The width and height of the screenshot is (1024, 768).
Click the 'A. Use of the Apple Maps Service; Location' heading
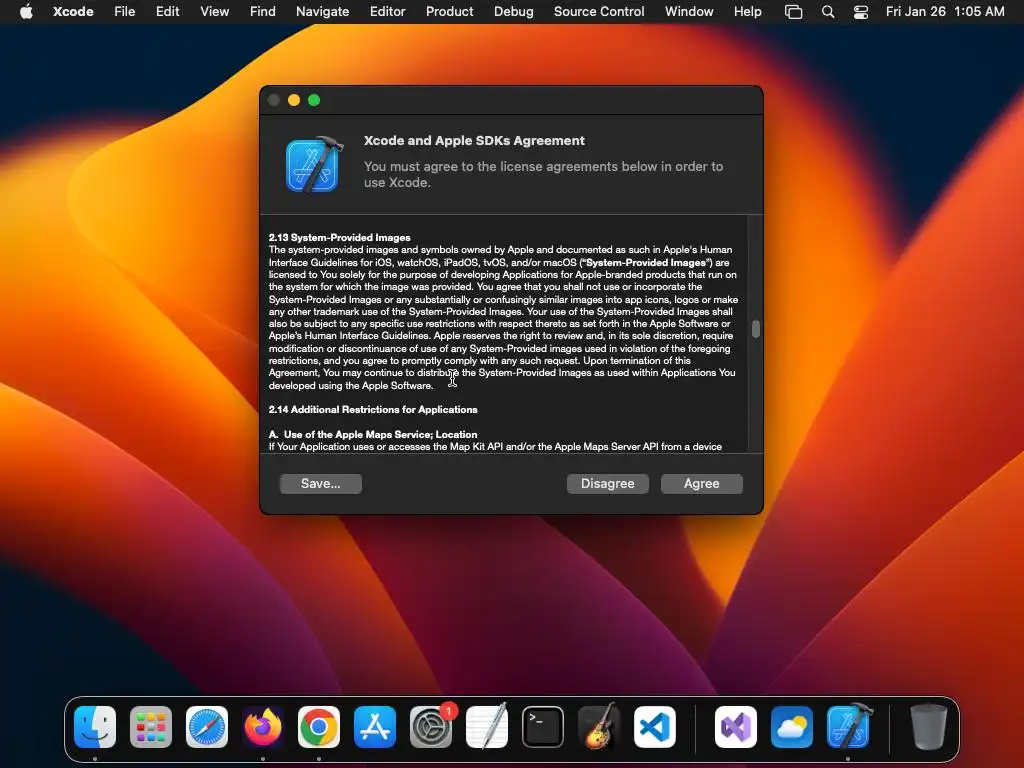(x=373, y=434)
